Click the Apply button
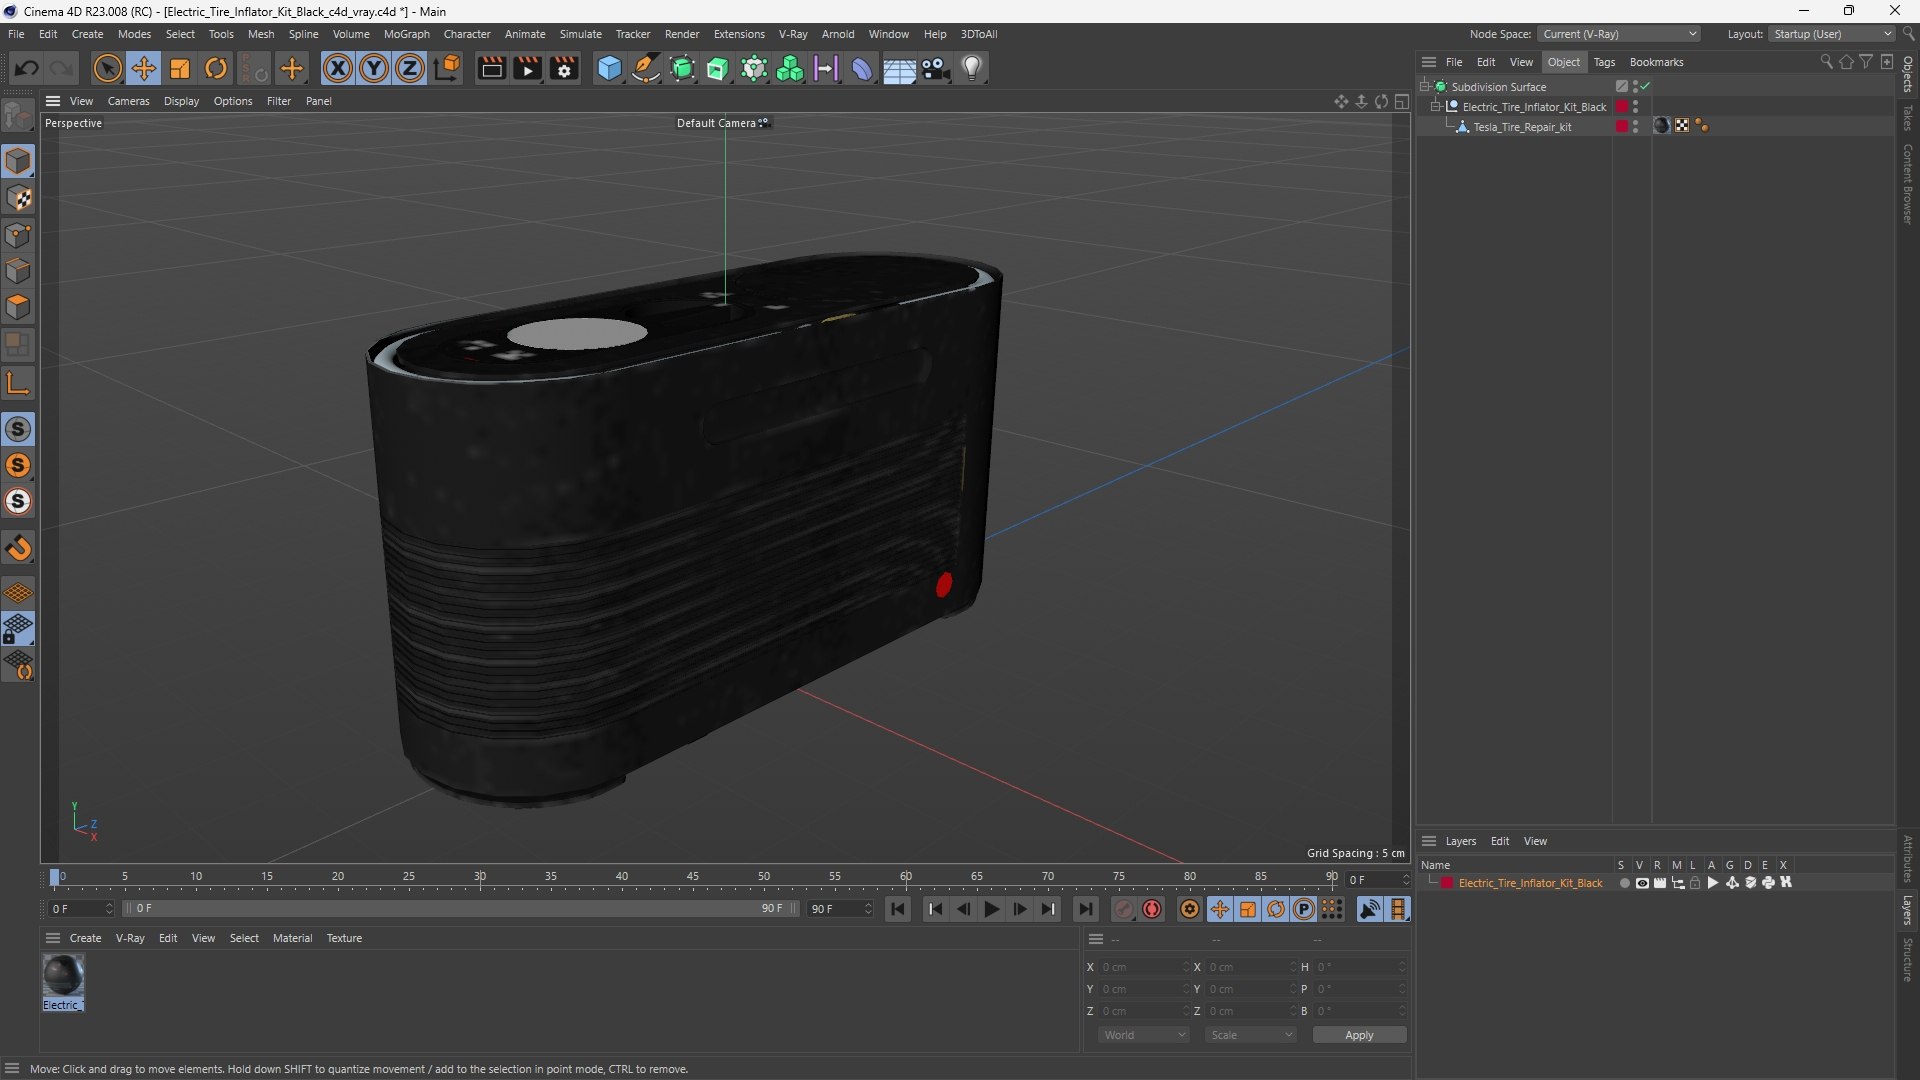The width and height of the screenshot is (1920, 1080). pos(1359,1035)
